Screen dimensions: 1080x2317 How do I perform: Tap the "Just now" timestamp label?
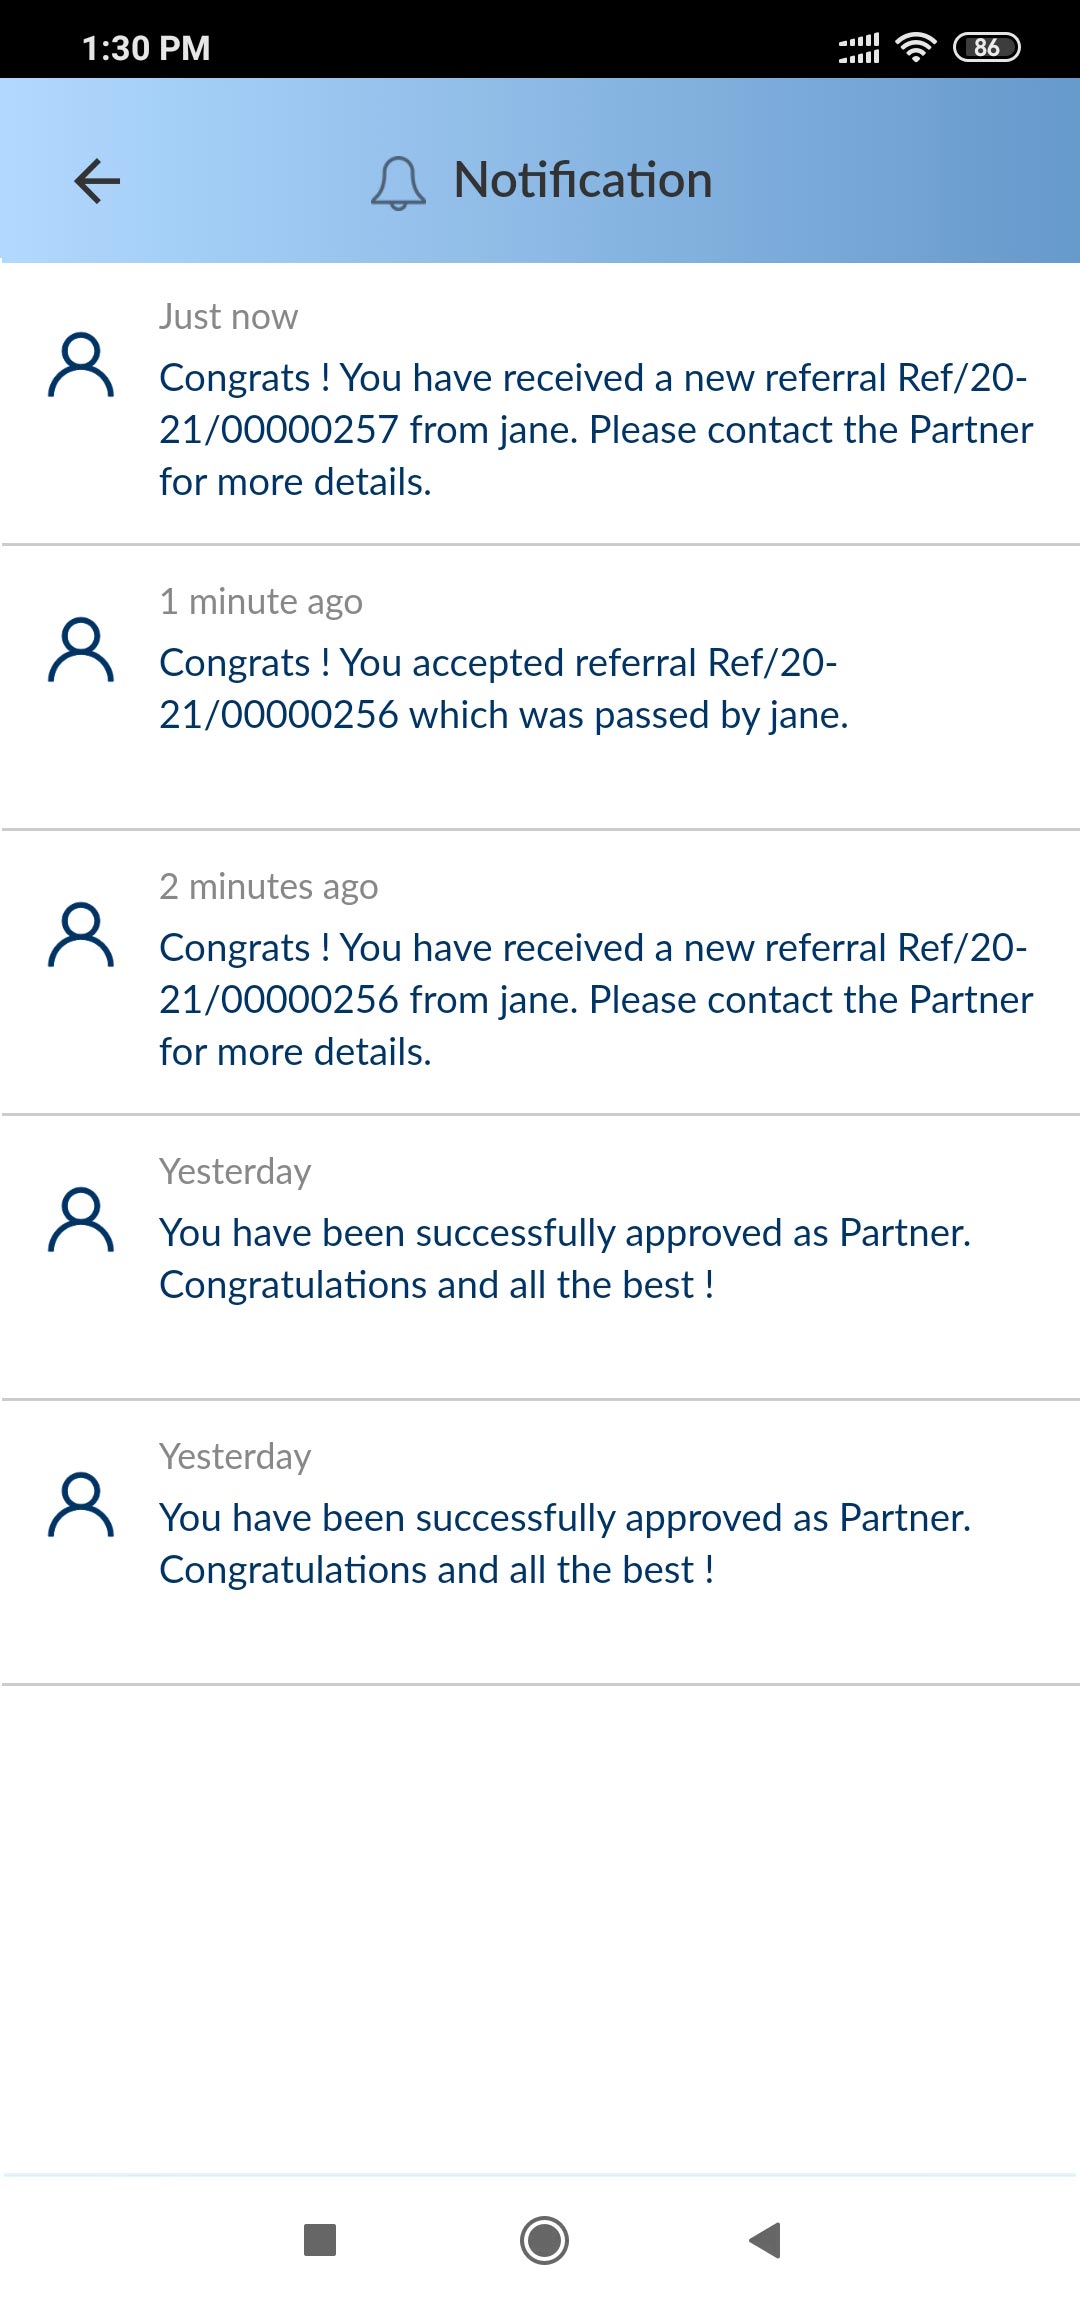coord(228,317)
